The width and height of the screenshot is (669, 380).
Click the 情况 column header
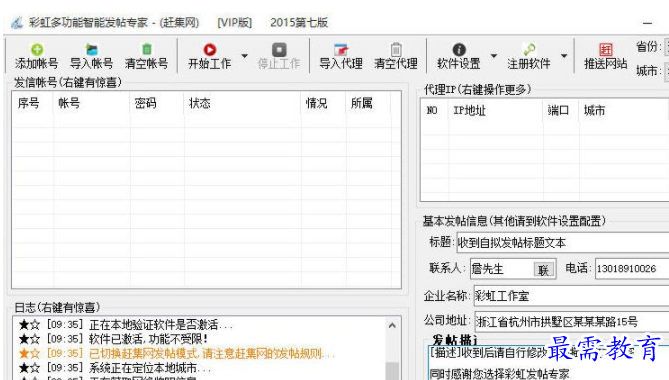tap(323, 103)
